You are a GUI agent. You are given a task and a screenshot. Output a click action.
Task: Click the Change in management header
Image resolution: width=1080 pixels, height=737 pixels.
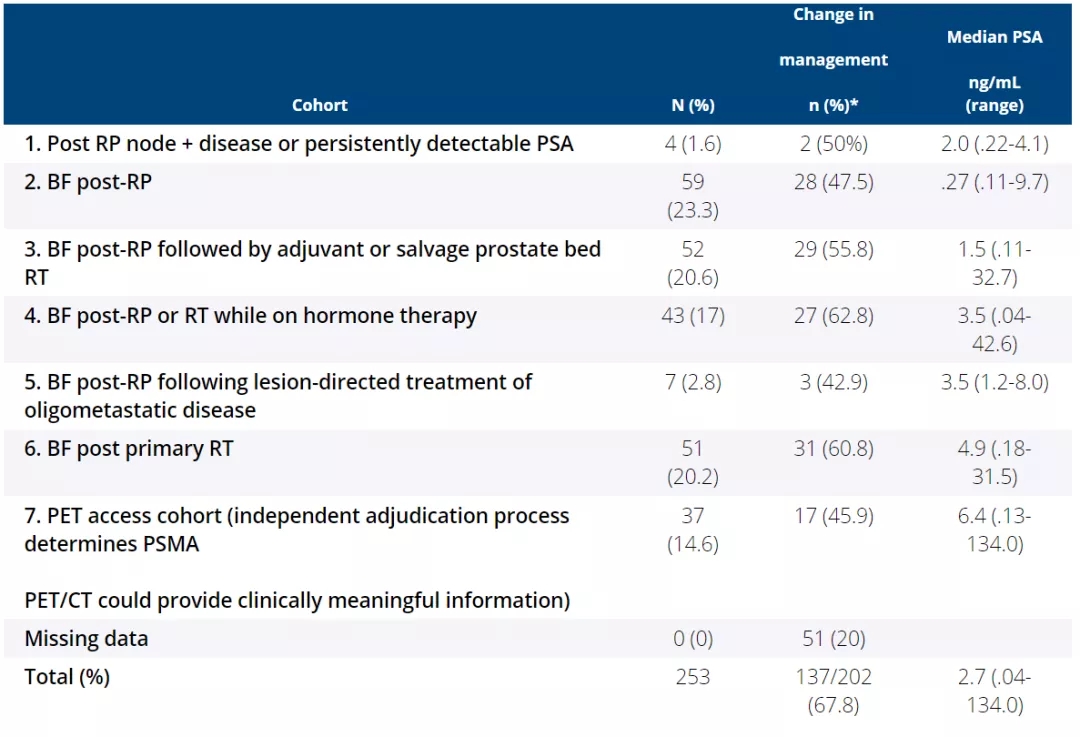click(833, 60)
